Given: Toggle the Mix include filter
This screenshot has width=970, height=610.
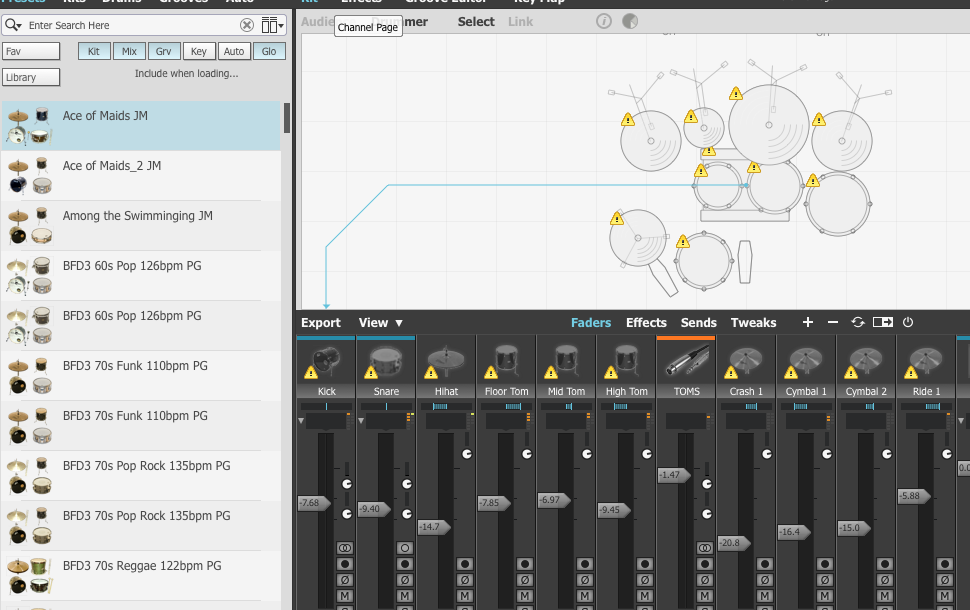Looking at the screenshot, I should click(x=129, y=51).
